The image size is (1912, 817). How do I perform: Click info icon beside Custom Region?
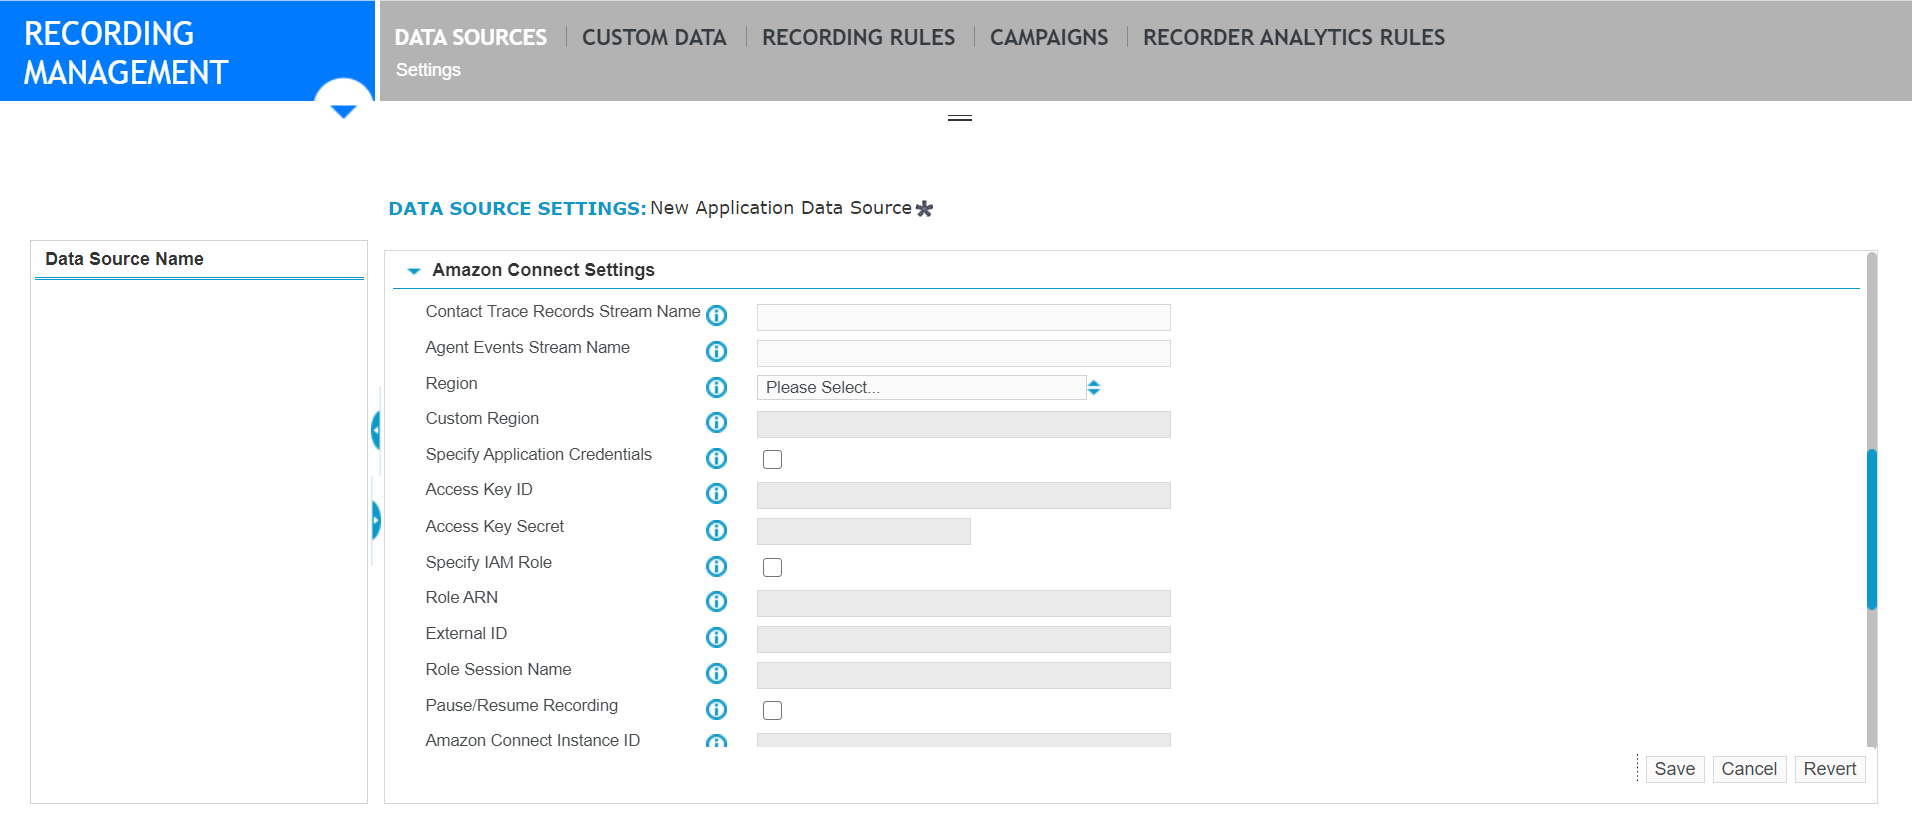(x=716, y=422)
